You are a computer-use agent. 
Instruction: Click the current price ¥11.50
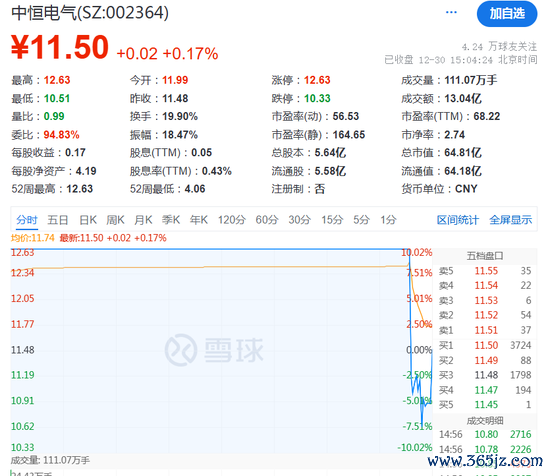tap(60, 47)
